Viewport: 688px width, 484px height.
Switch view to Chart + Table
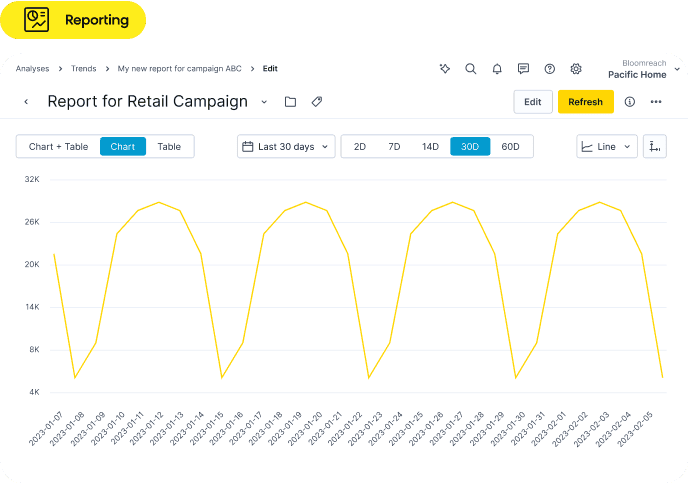click(58, 147)
